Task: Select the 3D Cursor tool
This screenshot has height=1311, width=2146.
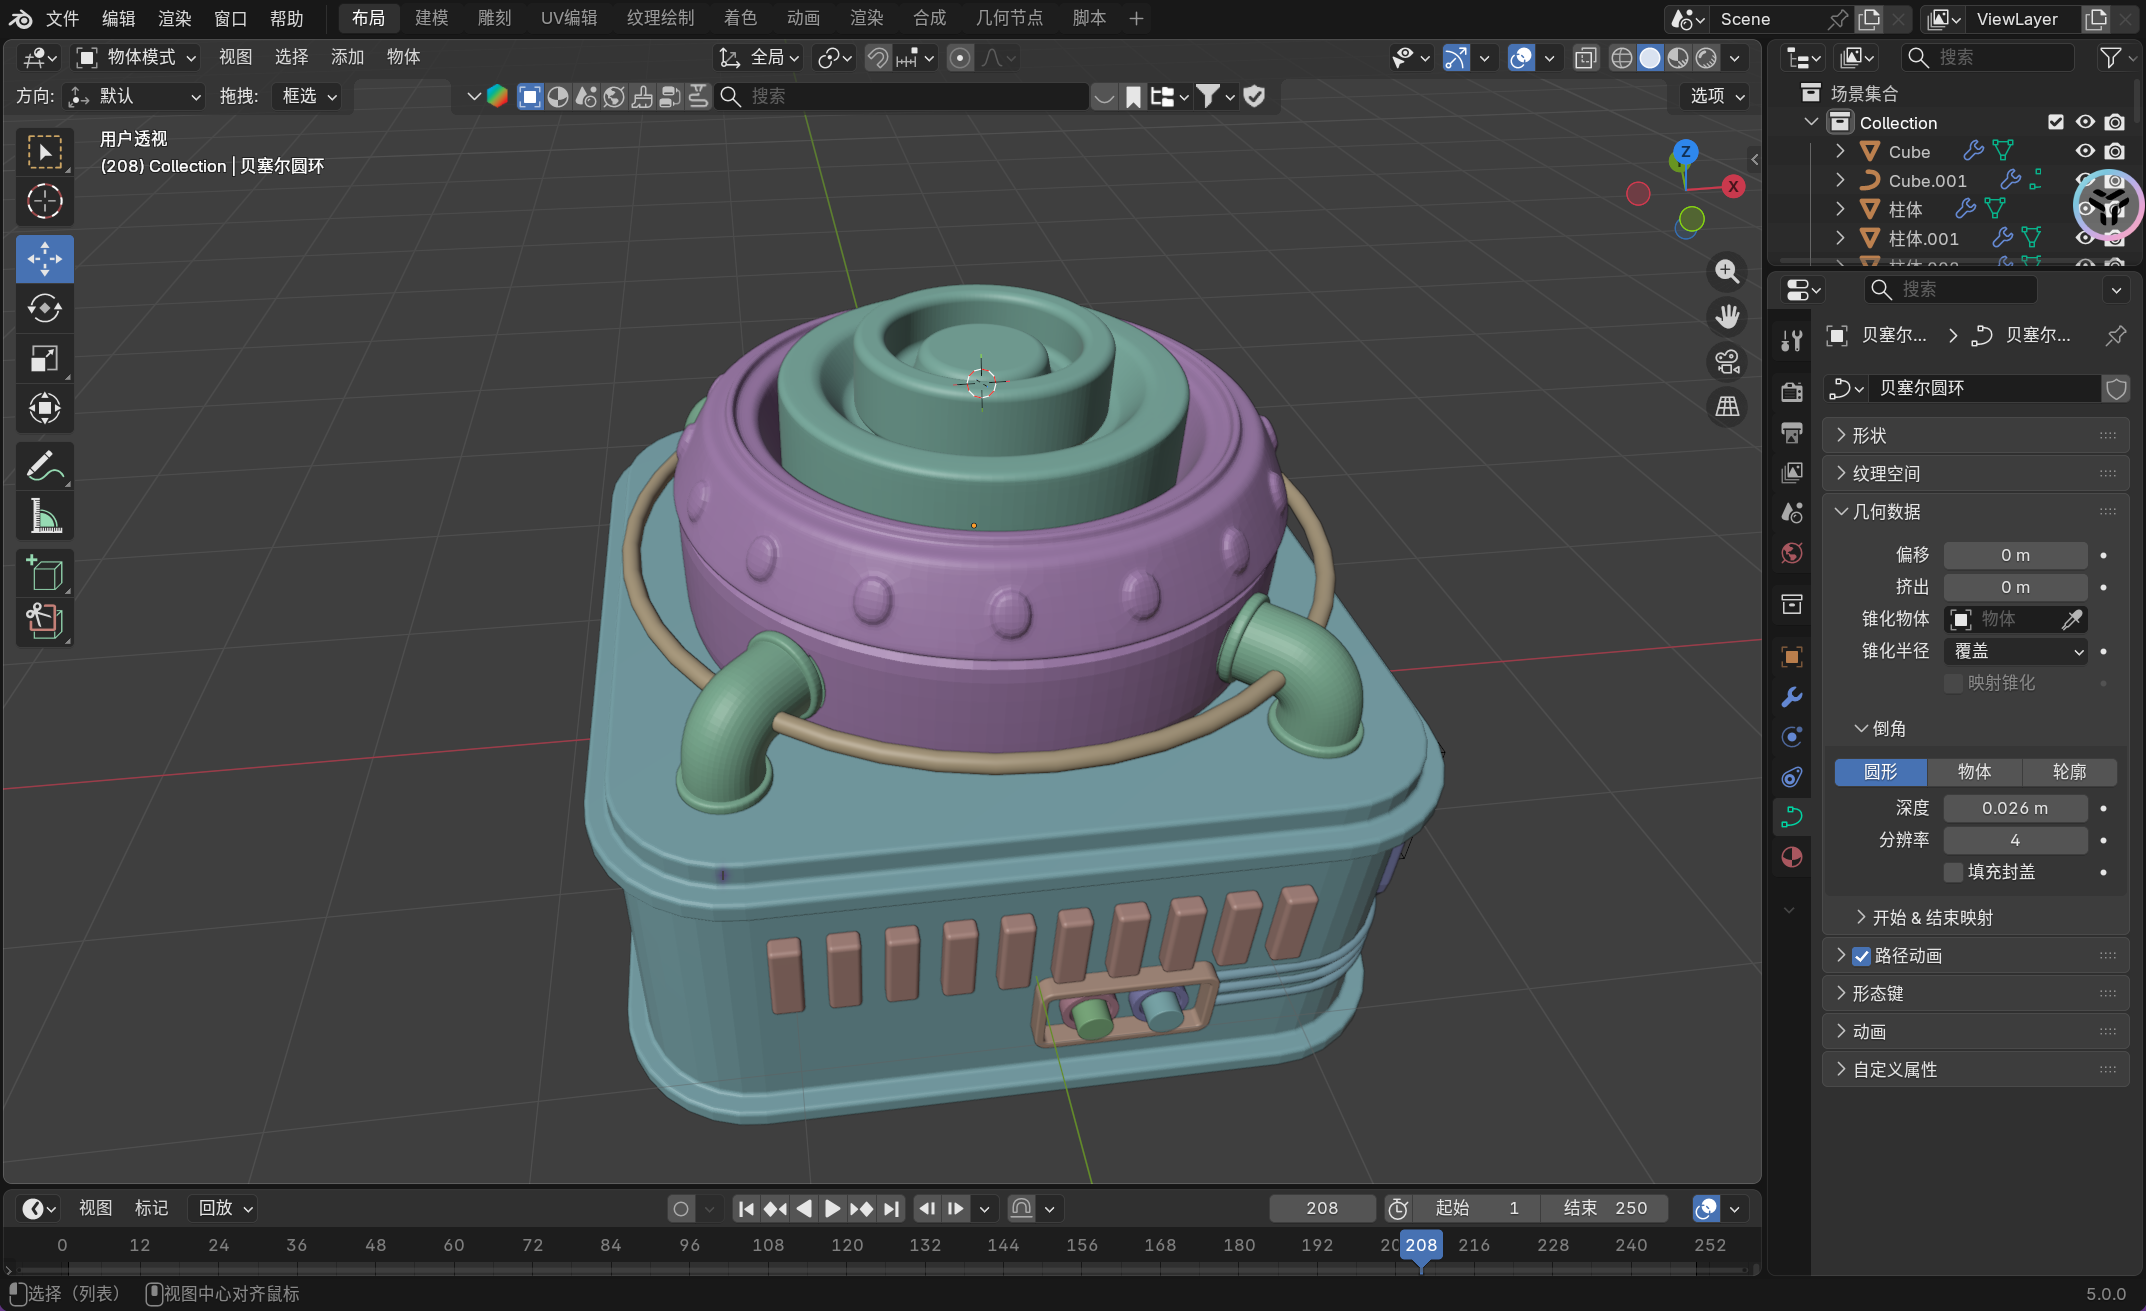Action: [x=44, y=201]
